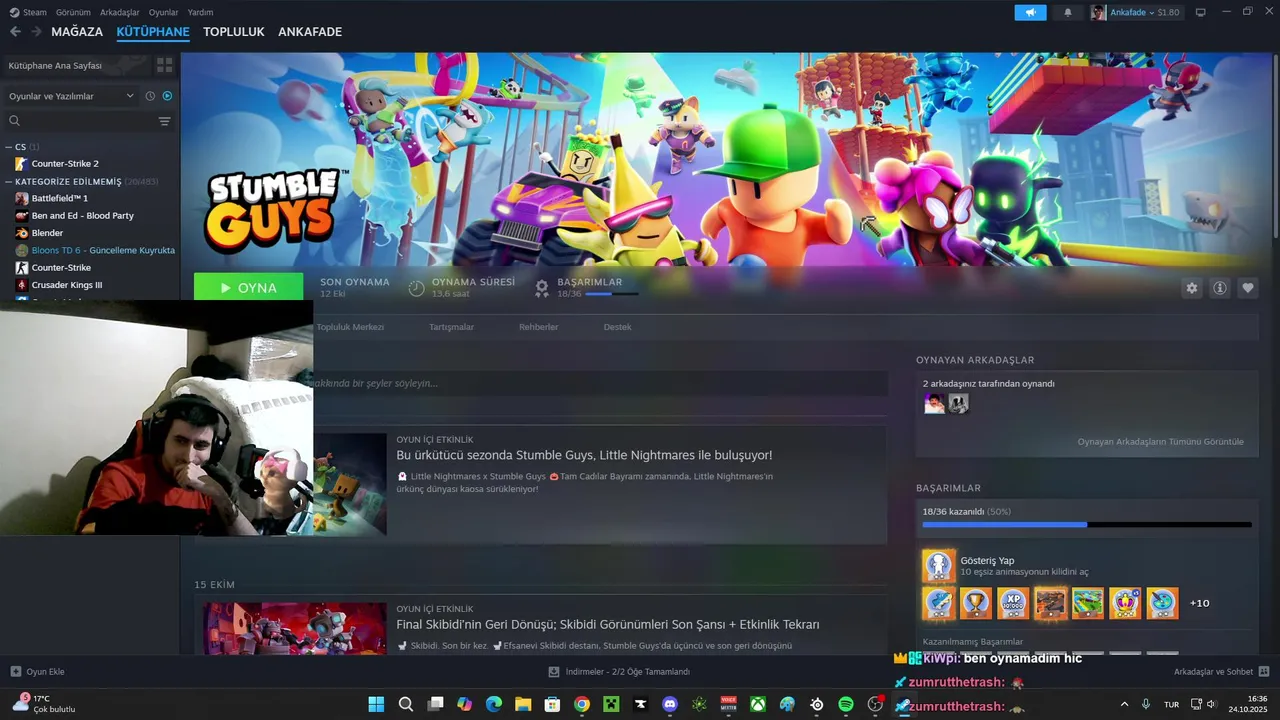Open Rehberler tab
1280x720 pixels.
(539, 327)
